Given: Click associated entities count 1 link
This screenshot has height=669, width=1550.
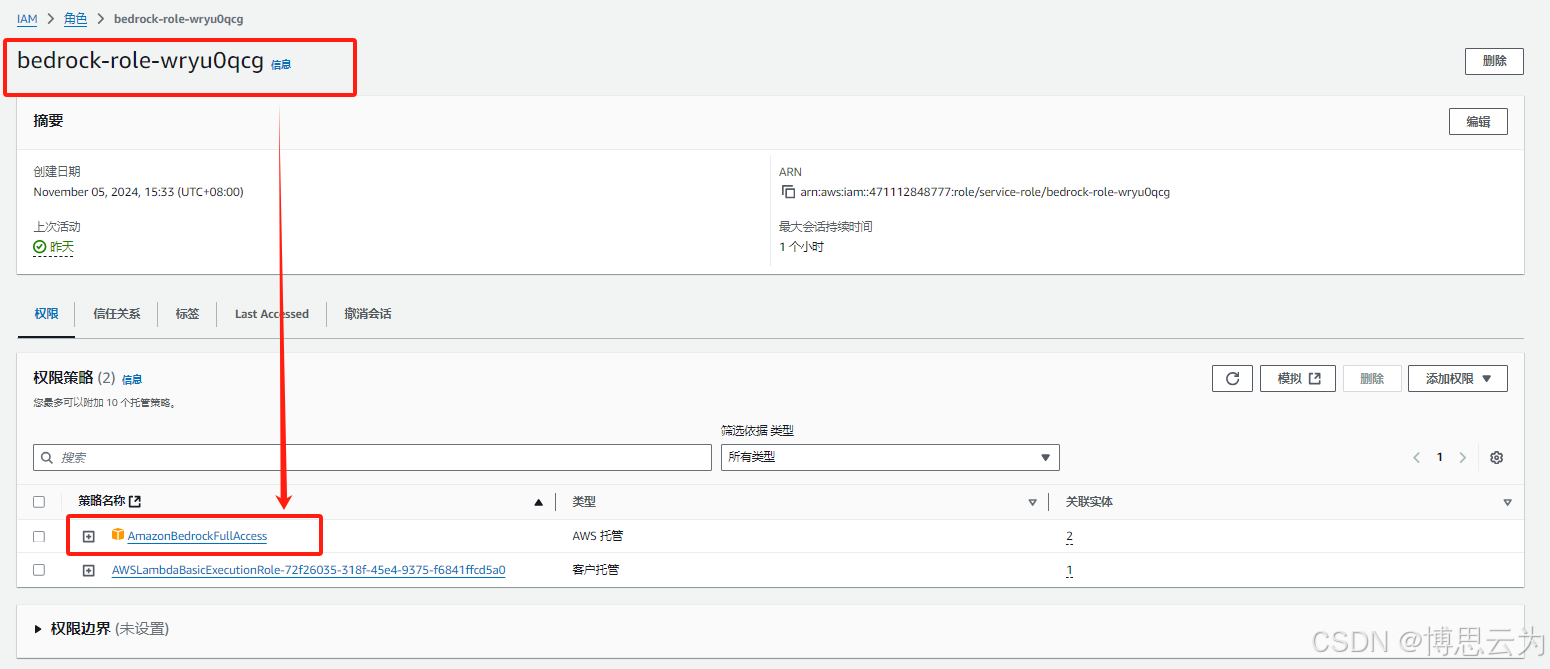Looking at the screenshot, I should (x=1069, y=571).
